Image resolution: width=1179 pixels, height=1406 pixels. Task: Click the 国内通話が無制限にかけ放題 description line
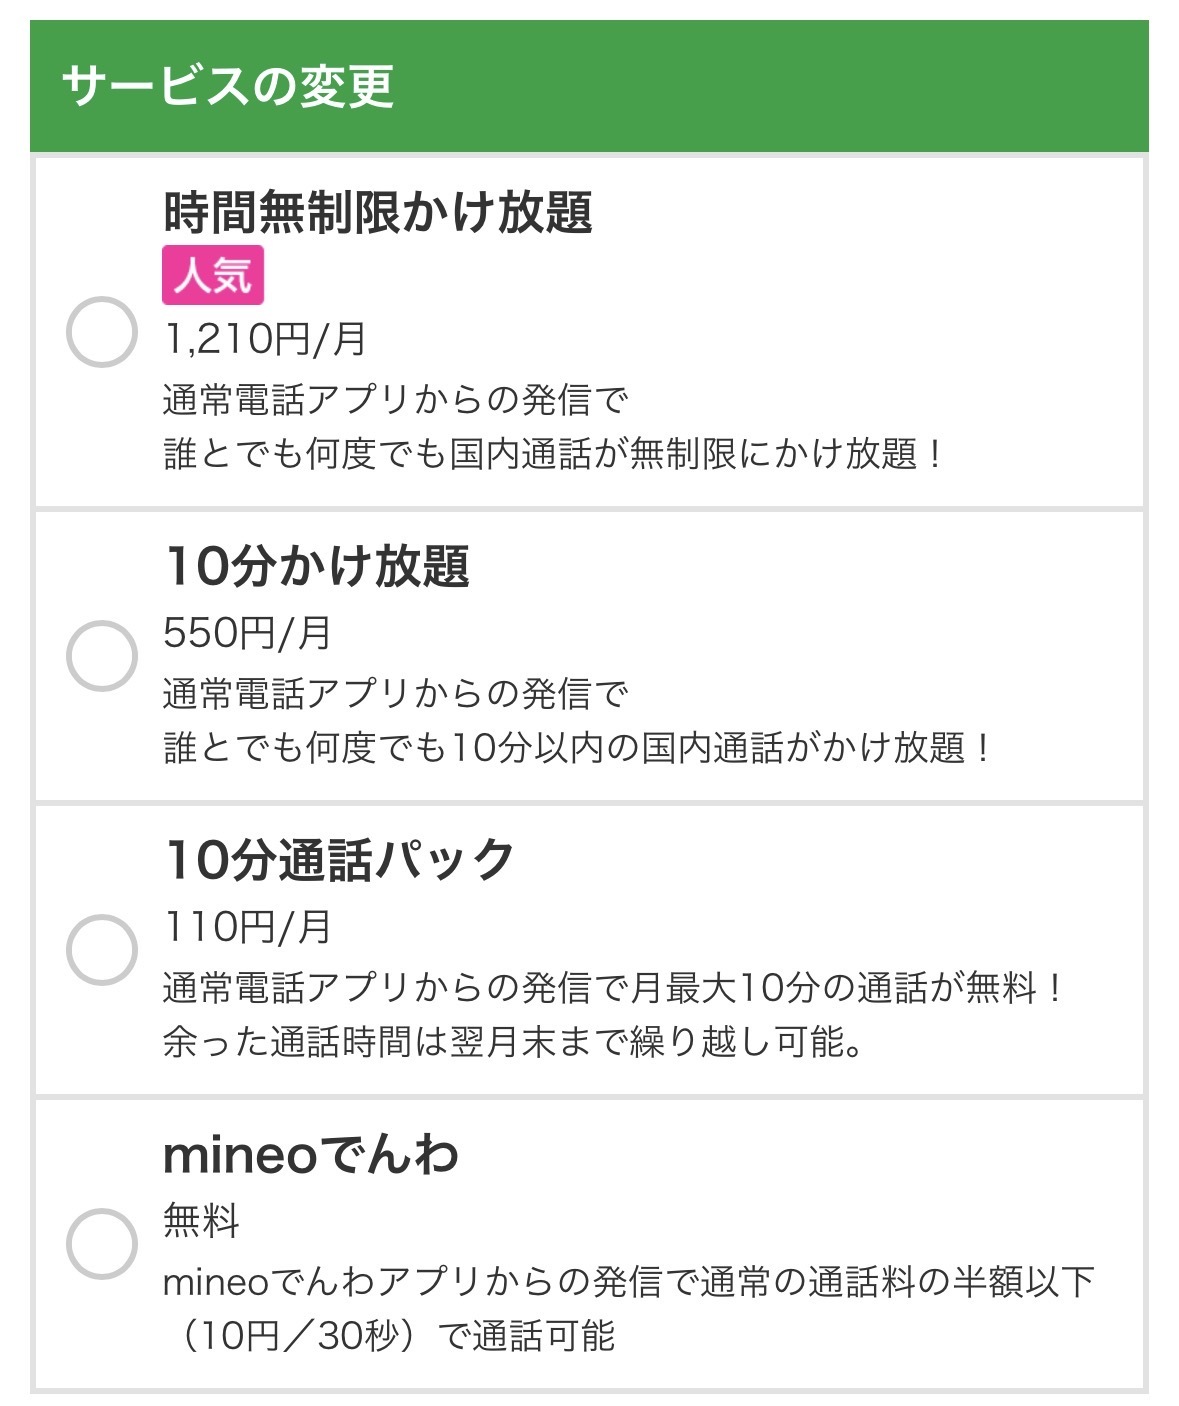click(x=553, y=454)
